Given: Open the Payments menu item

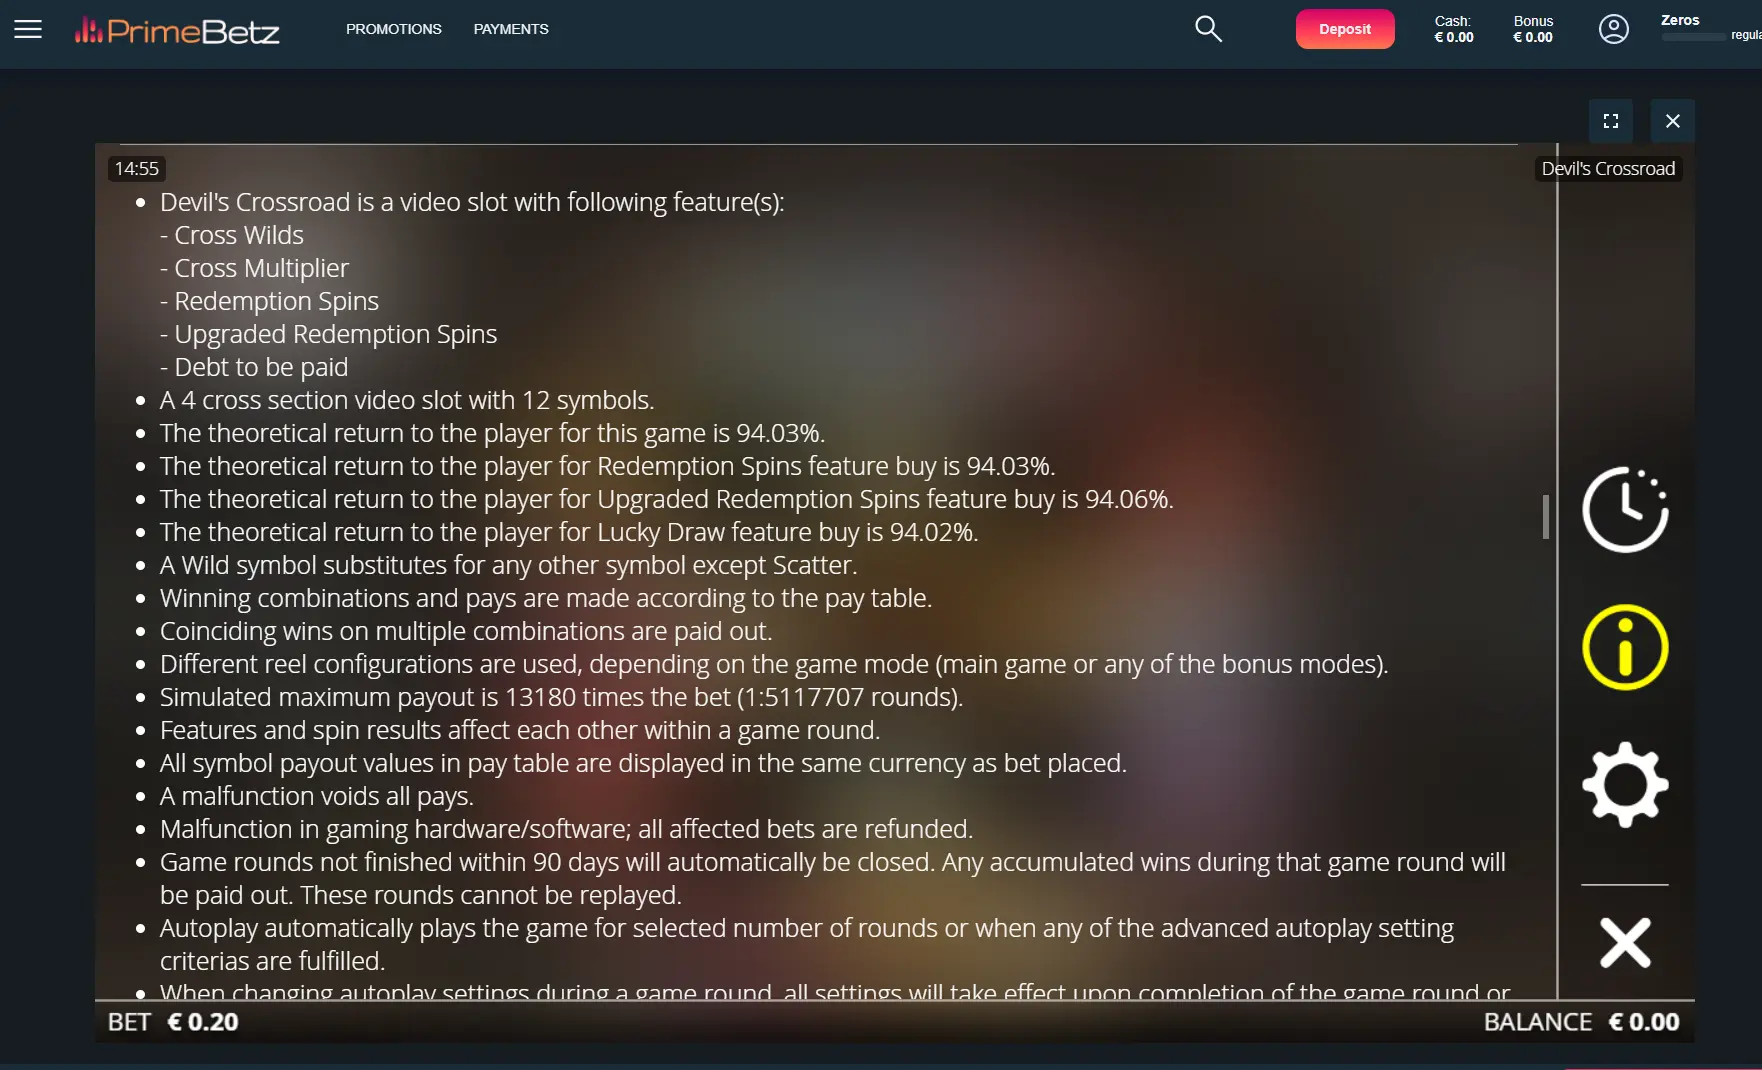Looking at the screenshot, I should 511,29.
